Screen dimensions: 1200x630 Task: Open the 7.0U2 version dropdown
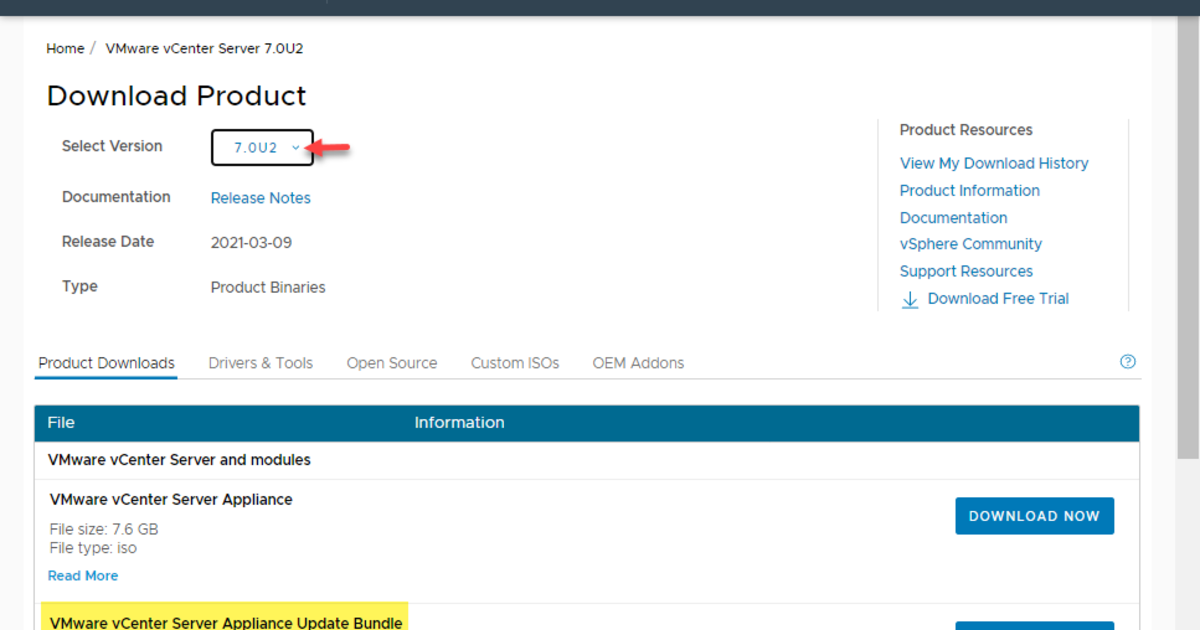(x=263, y=147)
